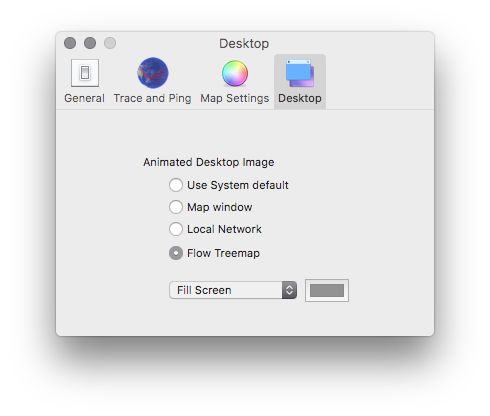Open the Map Settings color wheel icon

point(235,73)
